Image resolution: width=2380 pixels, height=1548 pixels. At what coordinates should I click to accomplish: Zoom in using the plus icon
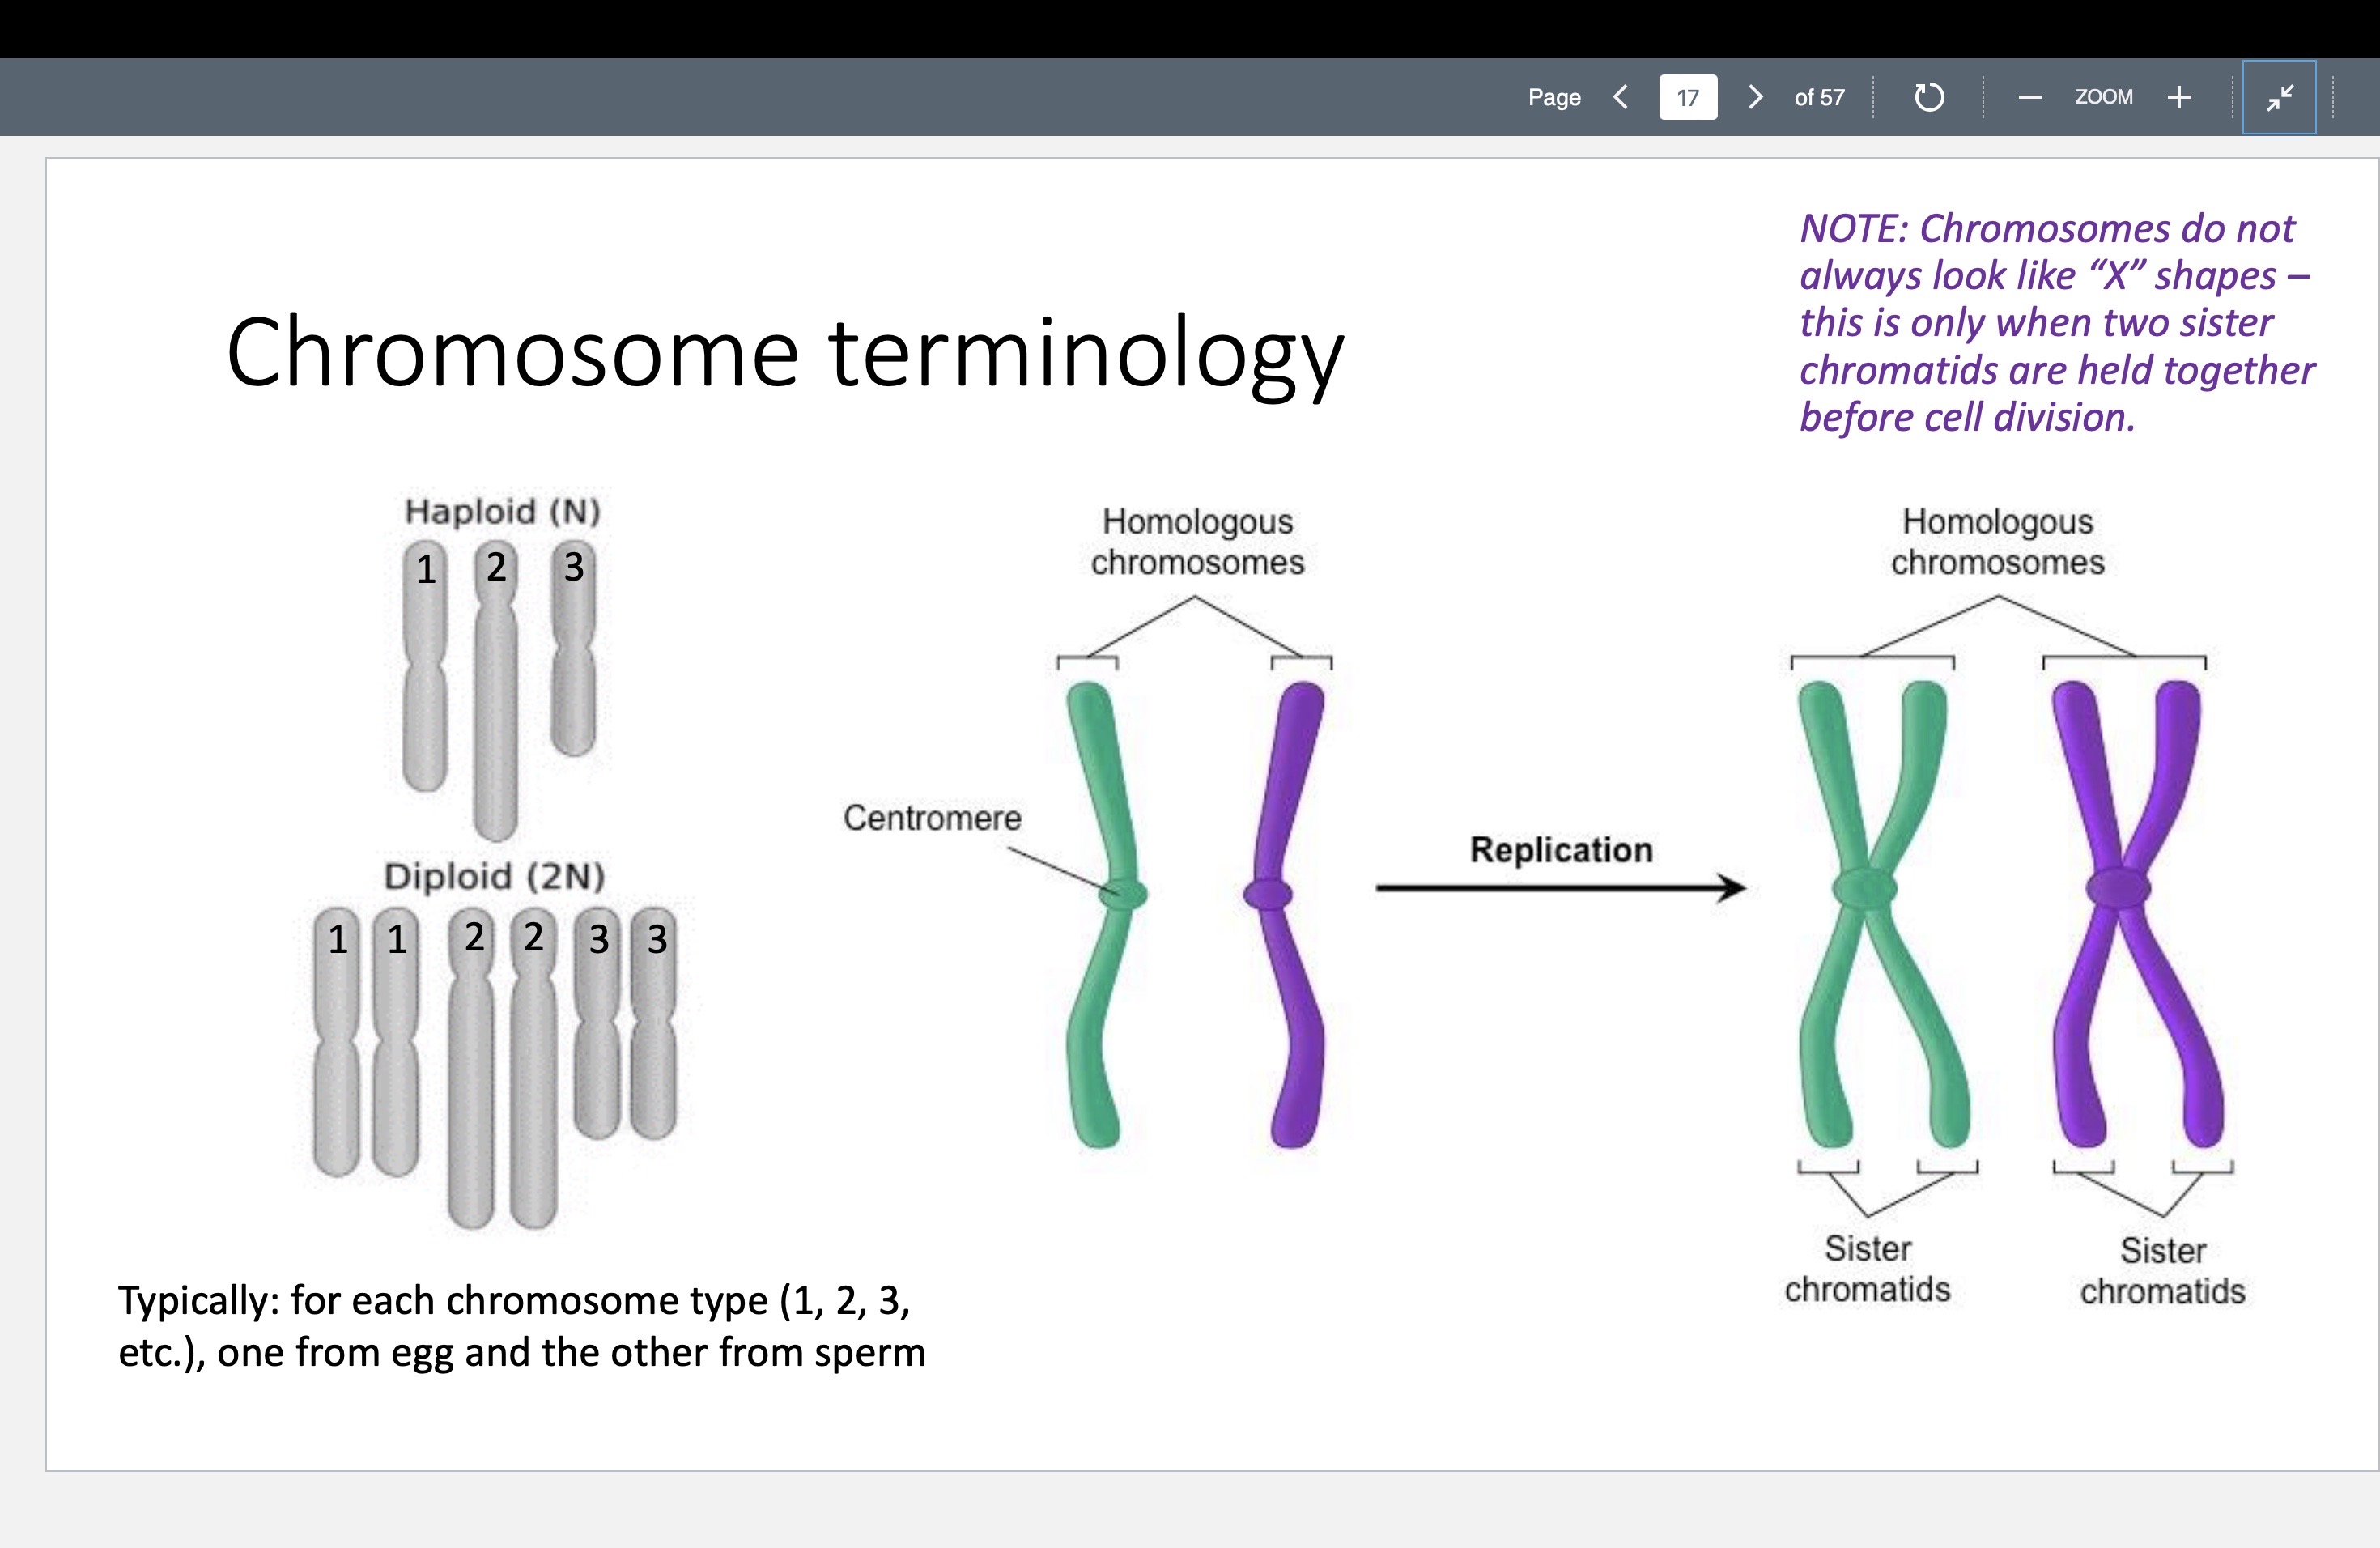pyautogui.click(x=2179, y=97)
